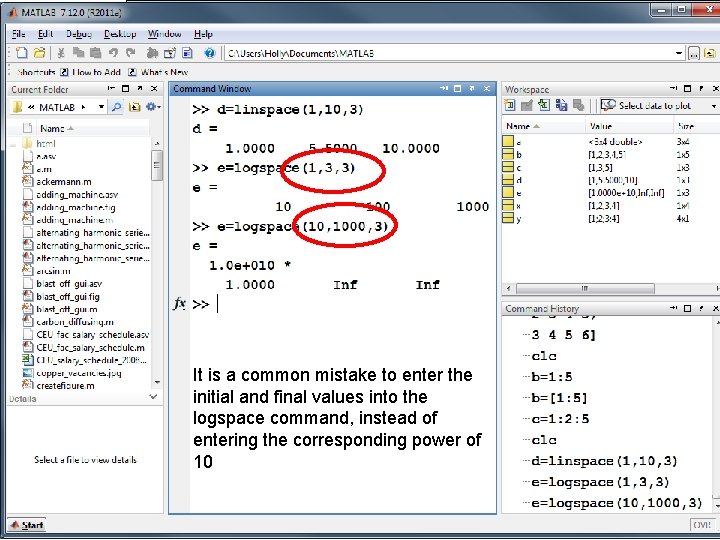This screenshot has height=540, width=720.
Task: Browse for folder using ellipsis button
Action: click(x=694, y=54)
